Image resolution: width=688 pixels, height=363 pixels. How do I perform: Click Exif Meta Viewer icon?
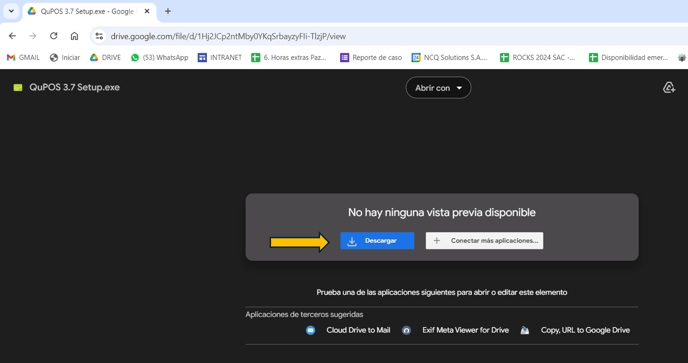(406, 330)
